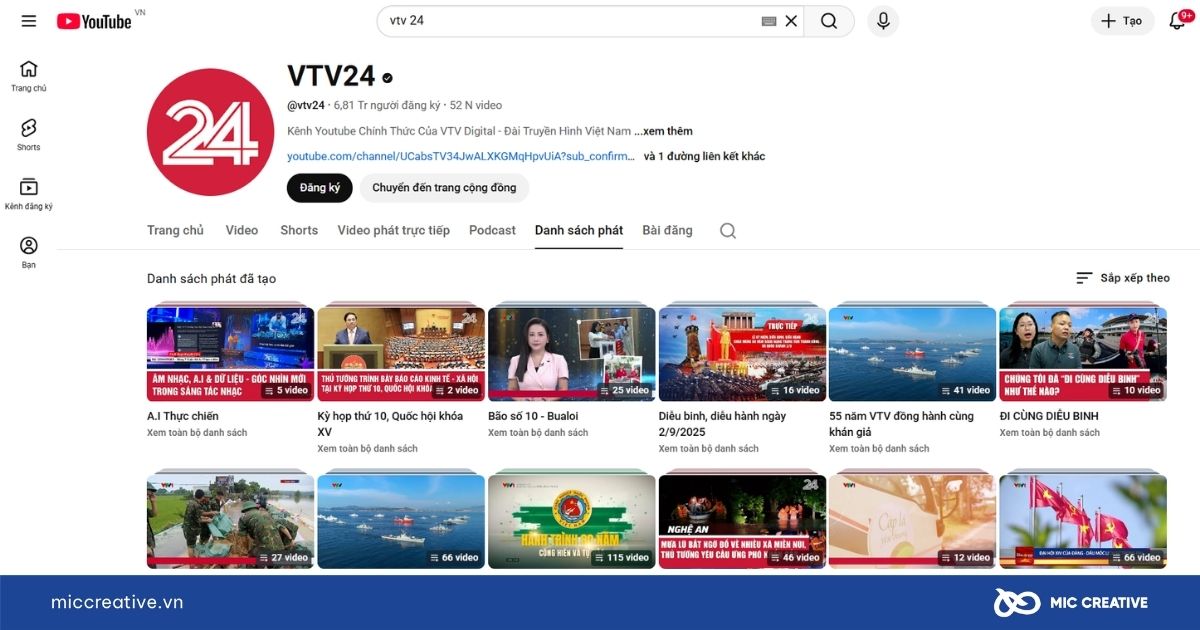Click the Danh sách phát đã tạo heading
Image resolution: width=1200 pixels, height=630 pixels.
click(x=211, y=278)
